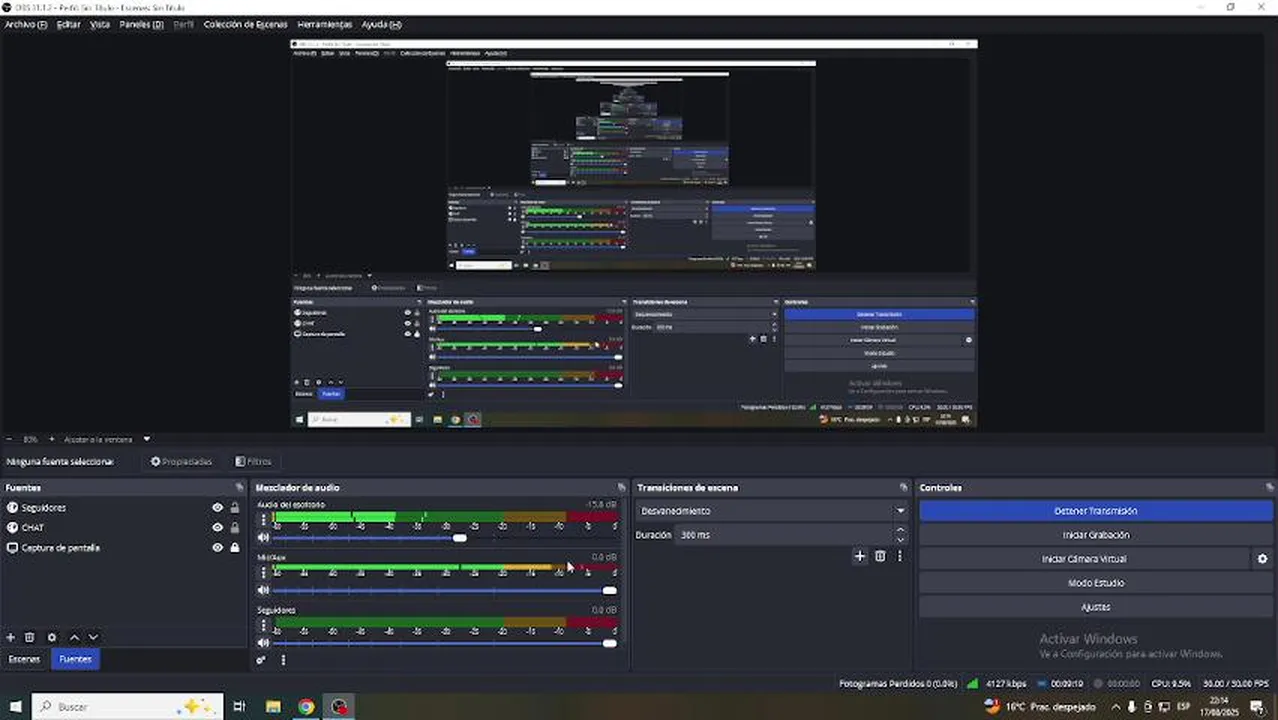Mute Seguidores audio via its speaker icon
The height and width of the screenshot is (720, 1278).
[264, 642]
